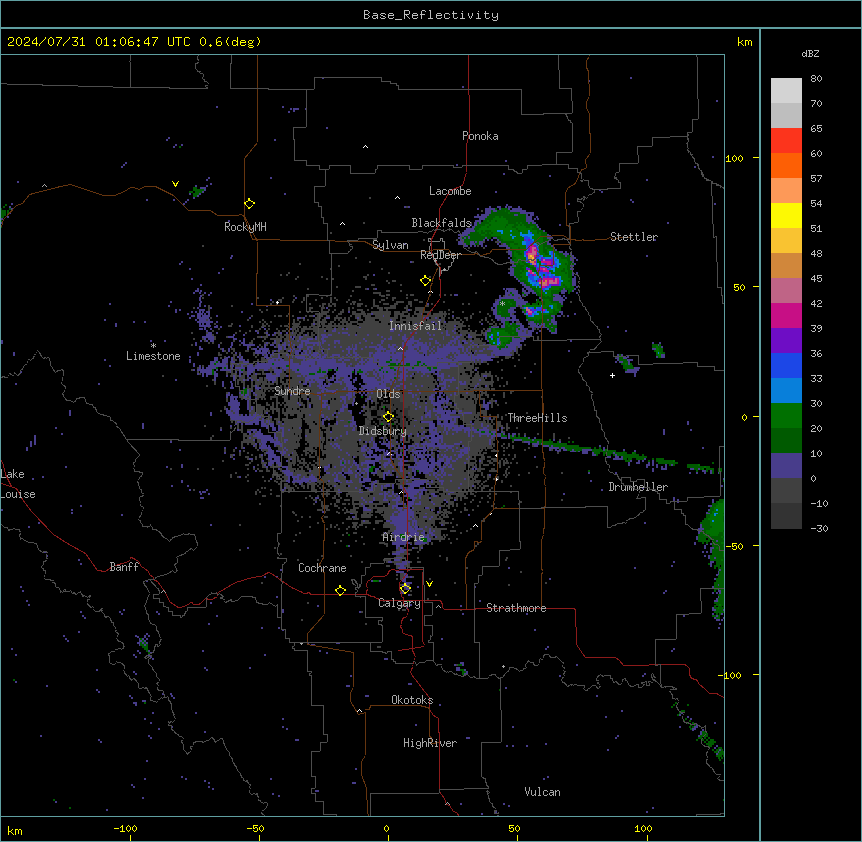Click the Lake Louise label at left edge
Screen dimensions: 862x842
[x=18, y=484]
